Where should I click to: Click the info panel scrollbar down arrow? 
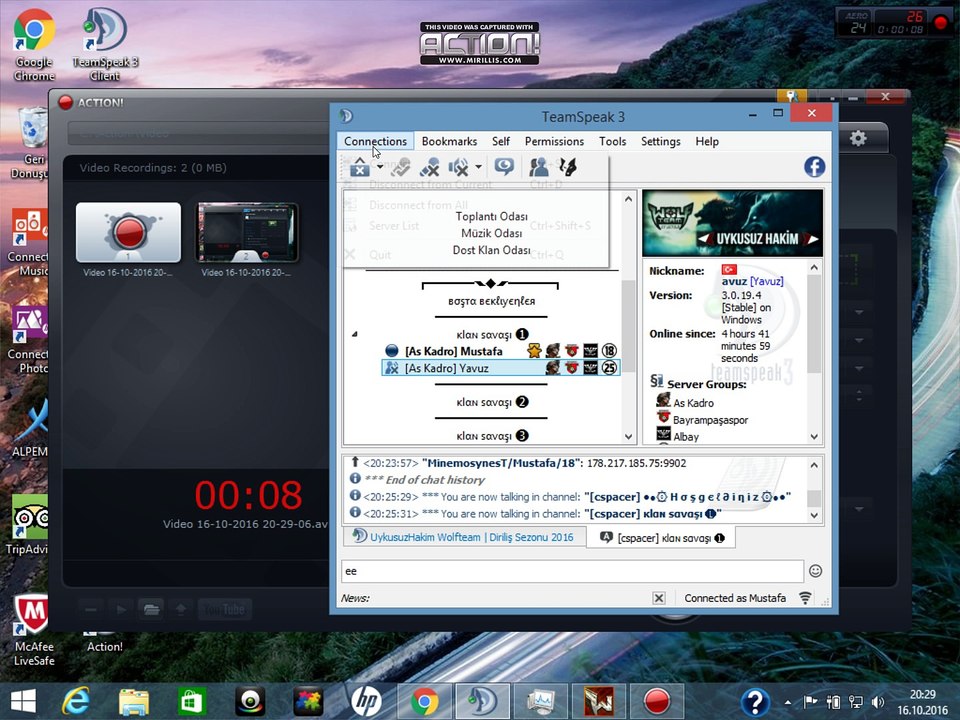click(814, 437)
